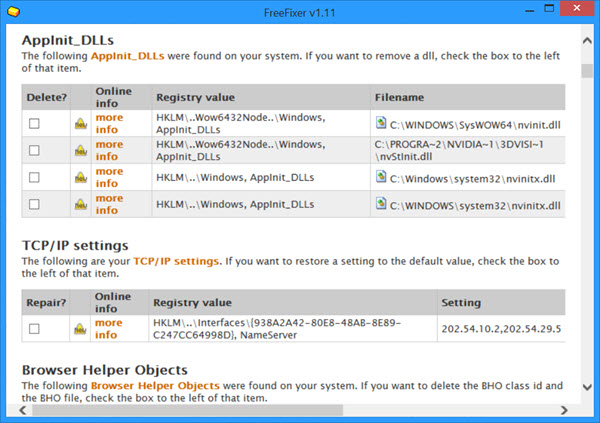
Task: Check the delete box for SysWOW64\nvinit.dll
Action: coord(34,124)
